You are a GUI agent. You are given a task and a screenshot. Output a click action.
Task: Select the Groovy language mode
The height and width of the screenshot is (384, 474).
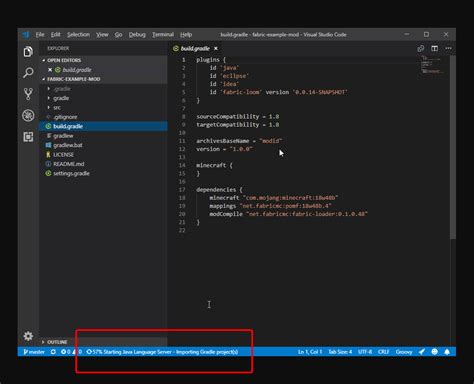(x=404, y=352)
